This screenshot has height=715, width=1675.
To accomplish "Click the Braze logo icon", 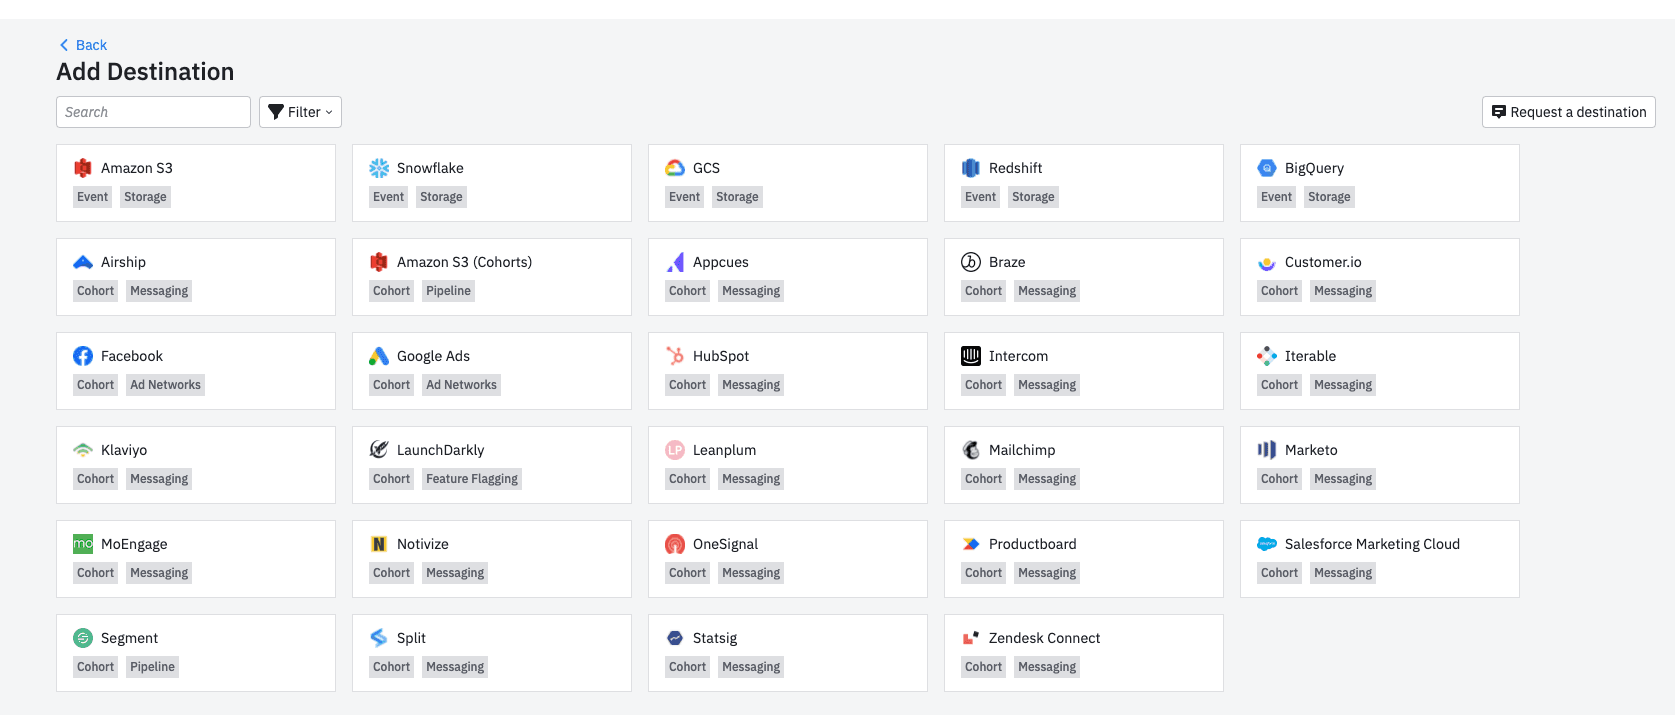I will [x=971, y=262].
